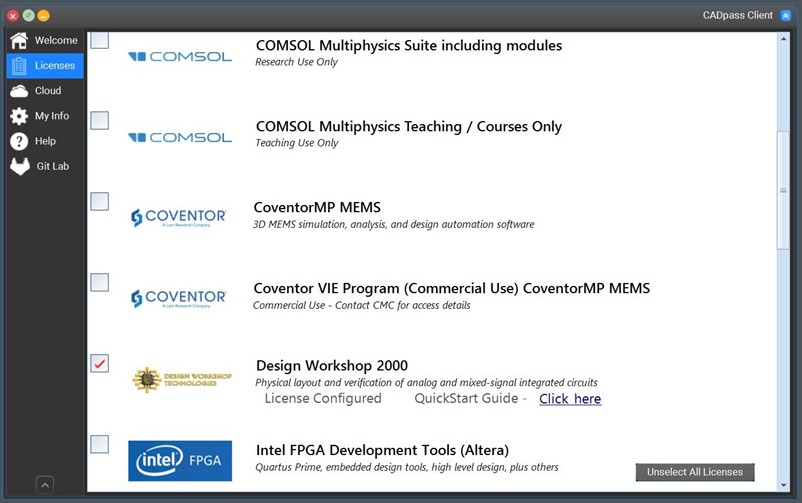
Task: Open QuickStart Guide 'Click here' link
Action: pyautogui.click(x=570, y=399)
